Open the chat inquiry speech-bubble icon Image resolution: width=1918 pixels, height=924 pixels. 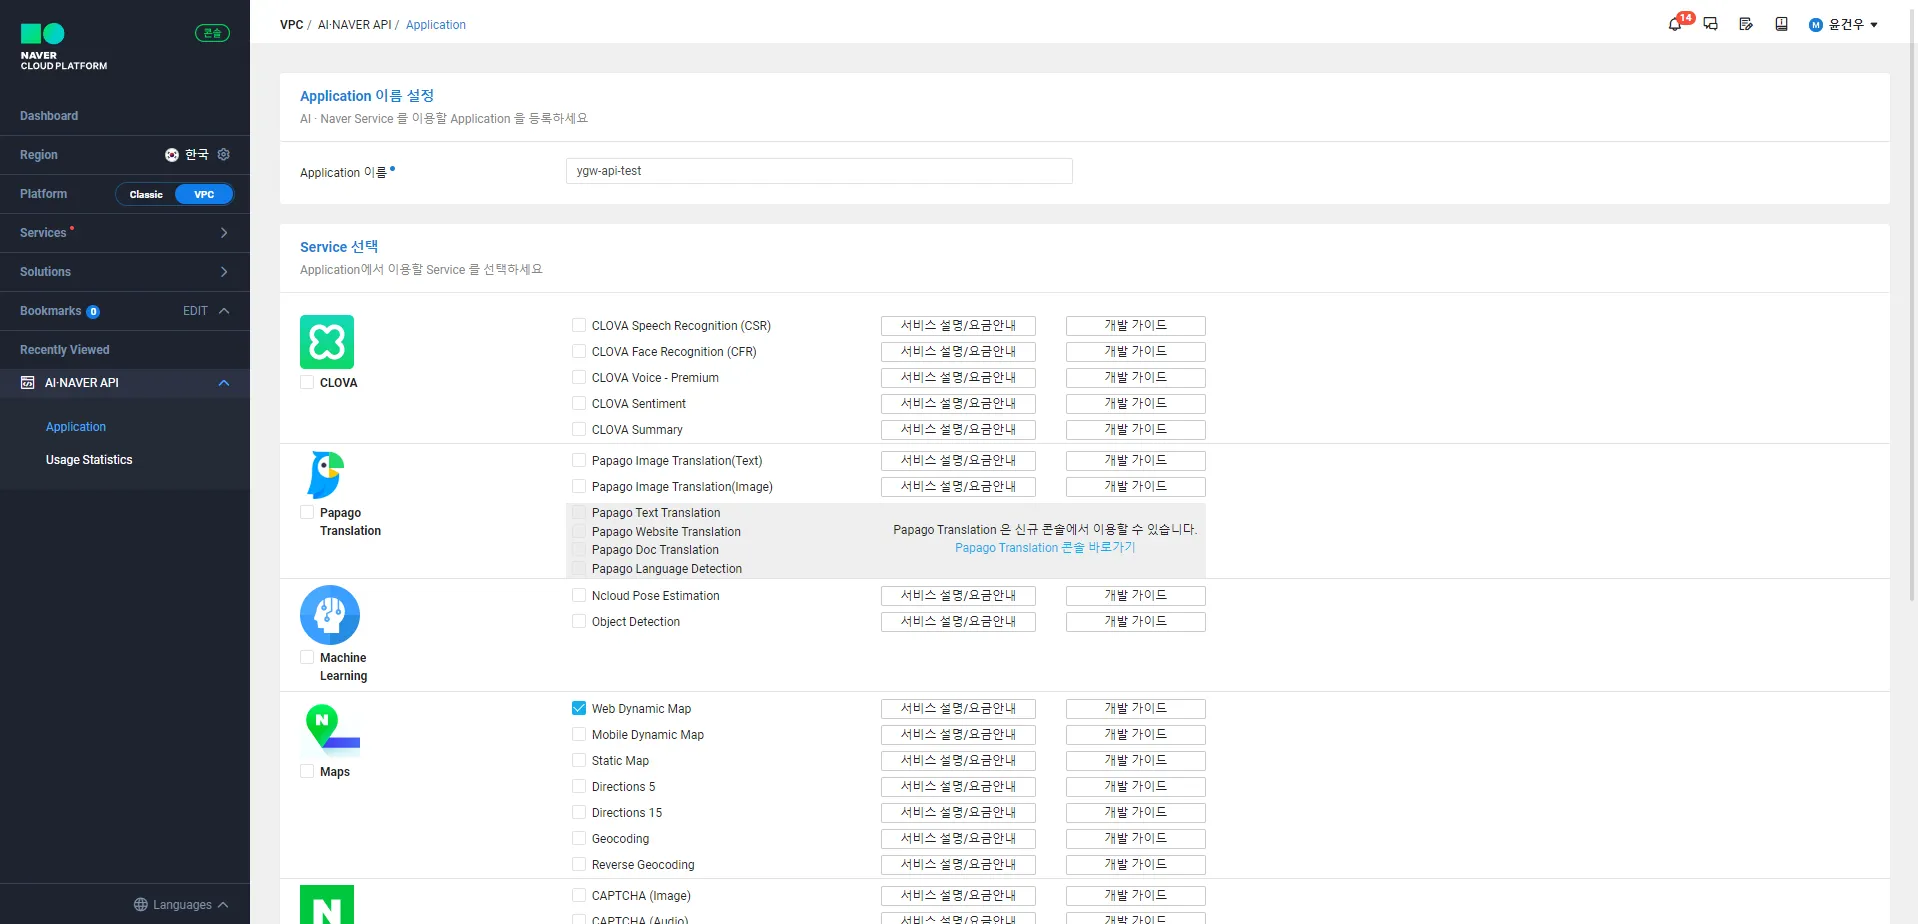(1711, 24)
